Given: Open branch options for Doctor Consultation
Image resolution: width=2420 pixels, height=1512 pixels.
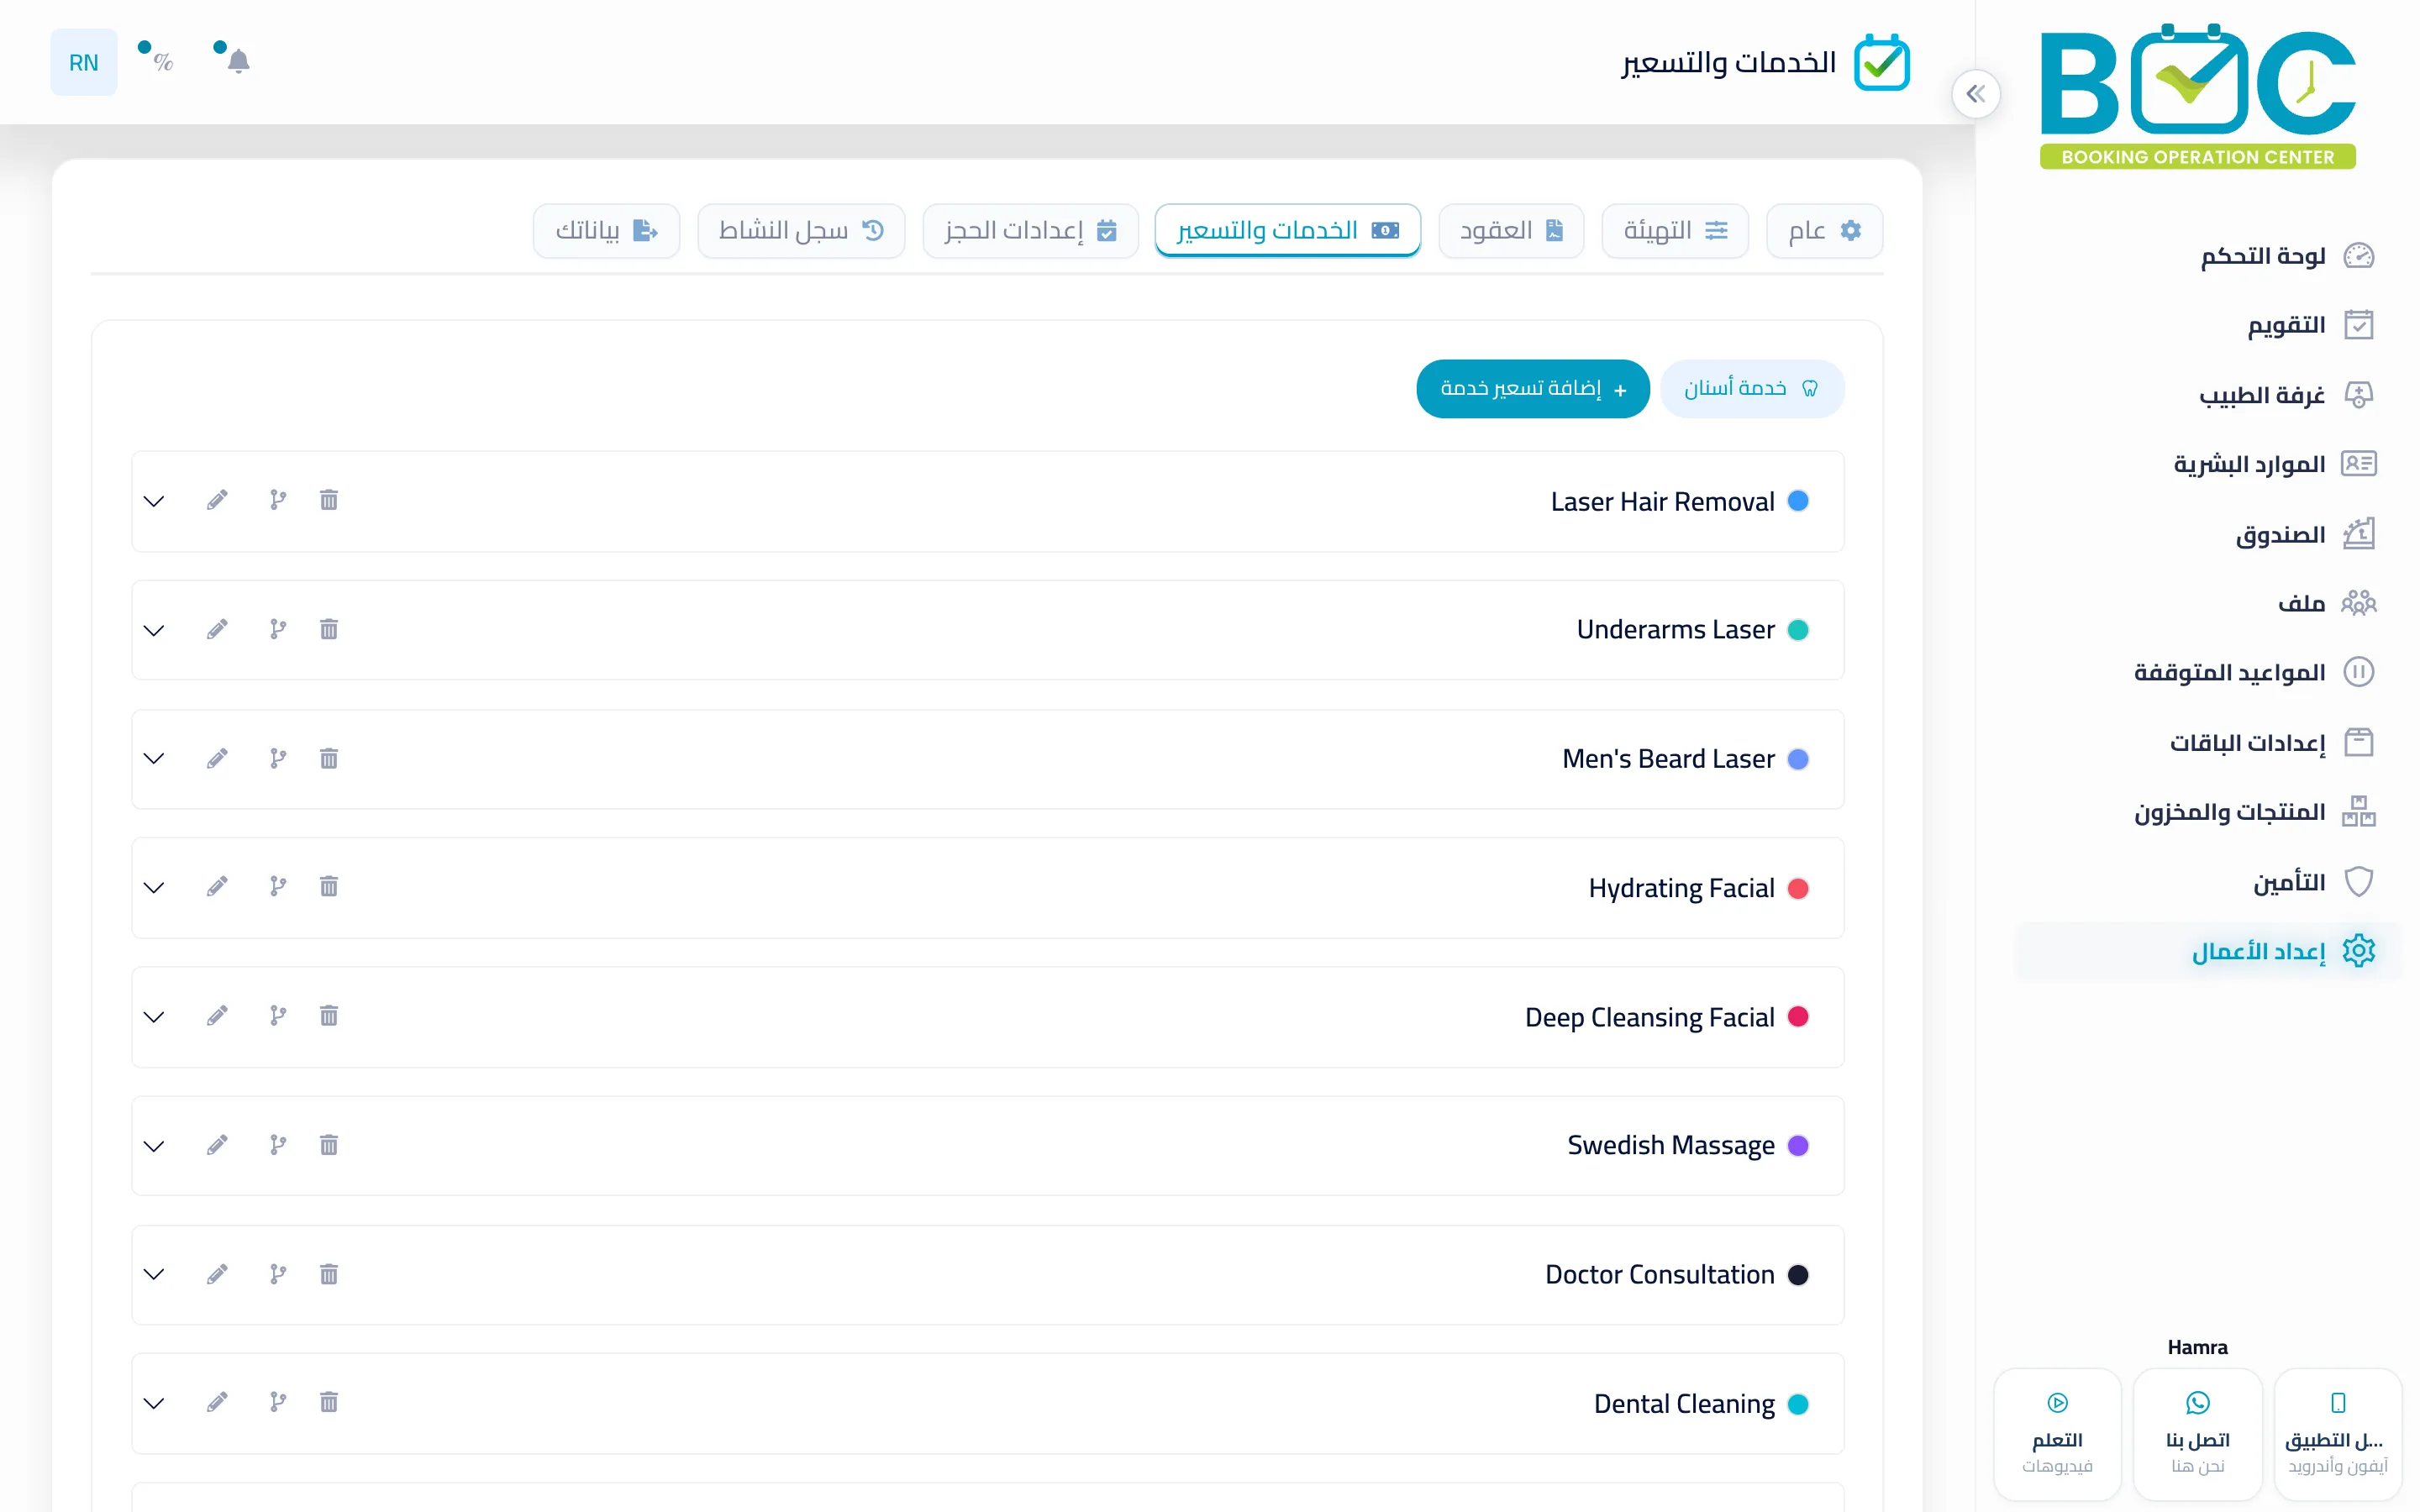Looking at the screenshot, I should (x=278, y=1274).
